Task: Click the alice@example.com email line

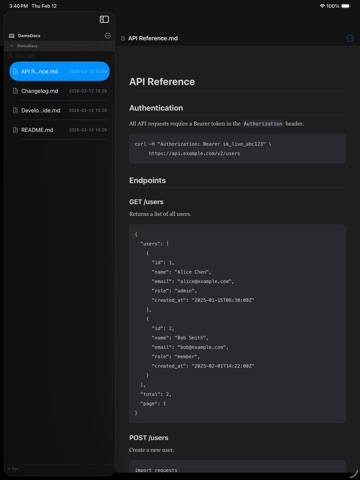Action: [x=193, y=281]
